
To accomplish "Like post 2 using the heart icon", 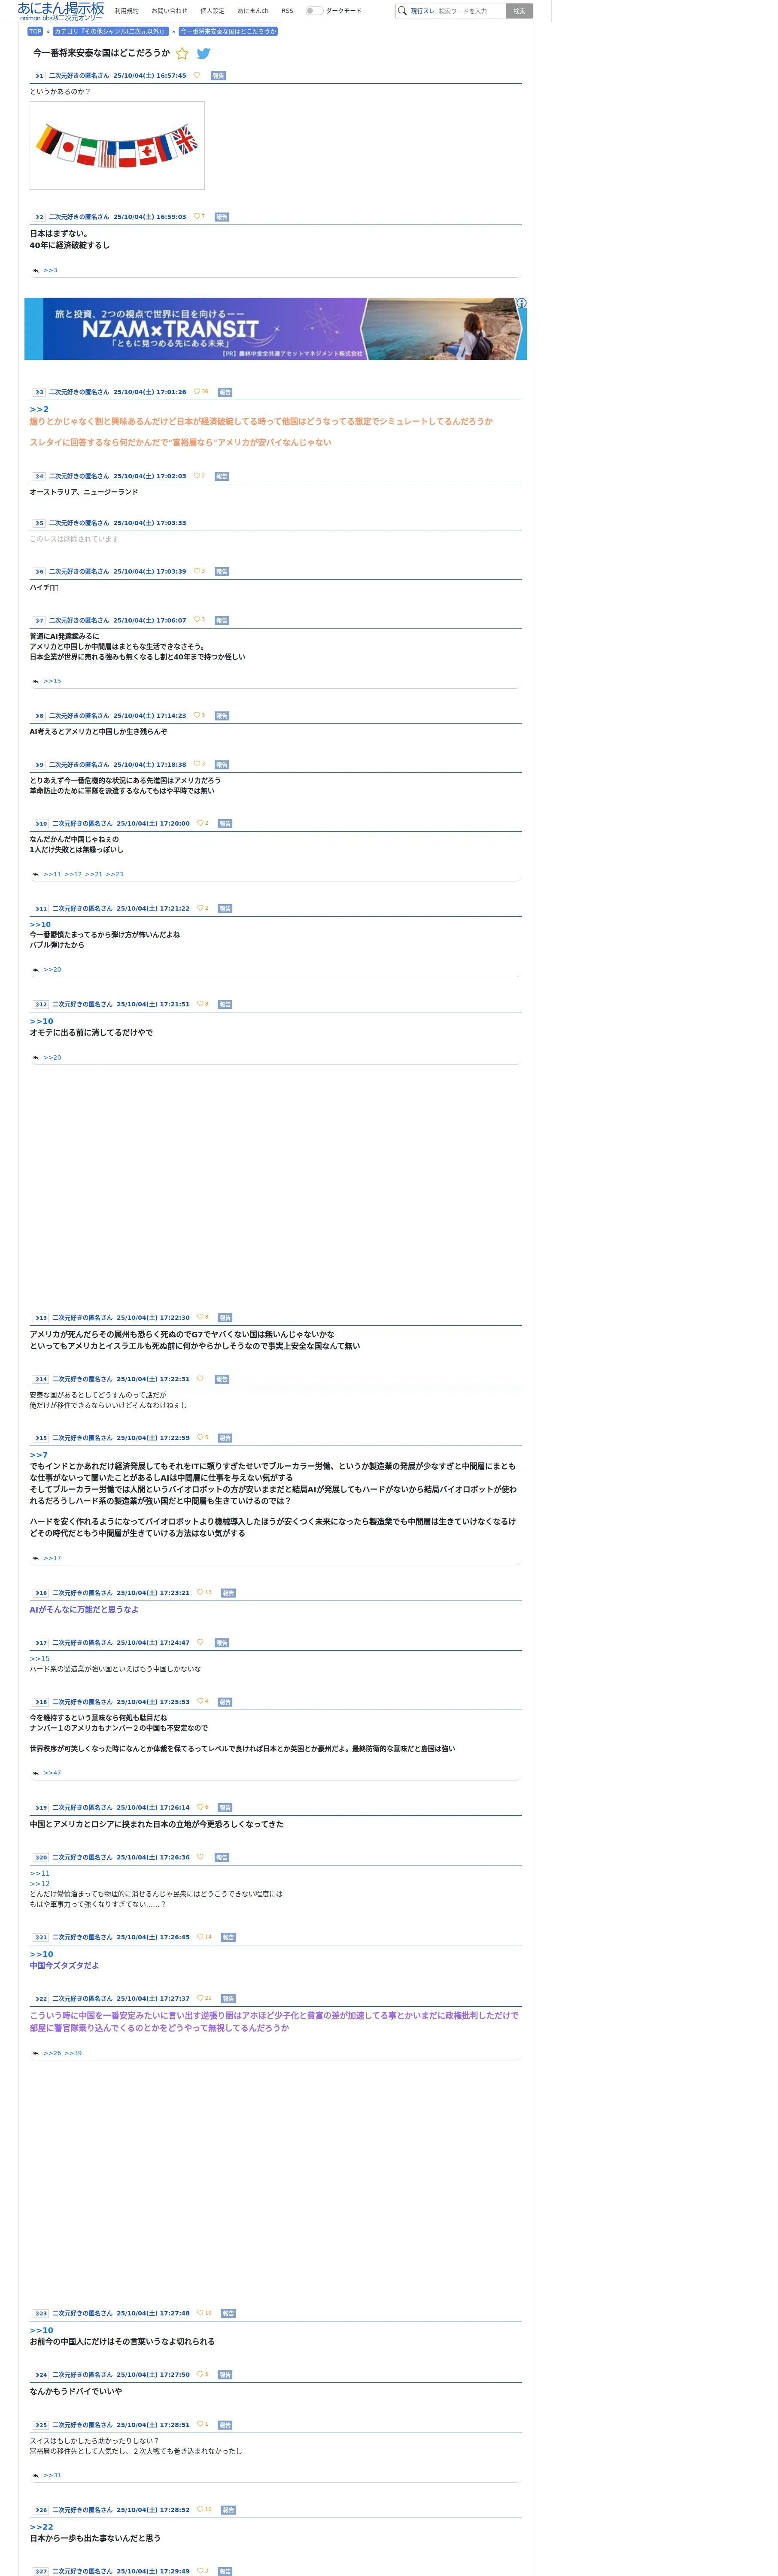I will [197, 216].
